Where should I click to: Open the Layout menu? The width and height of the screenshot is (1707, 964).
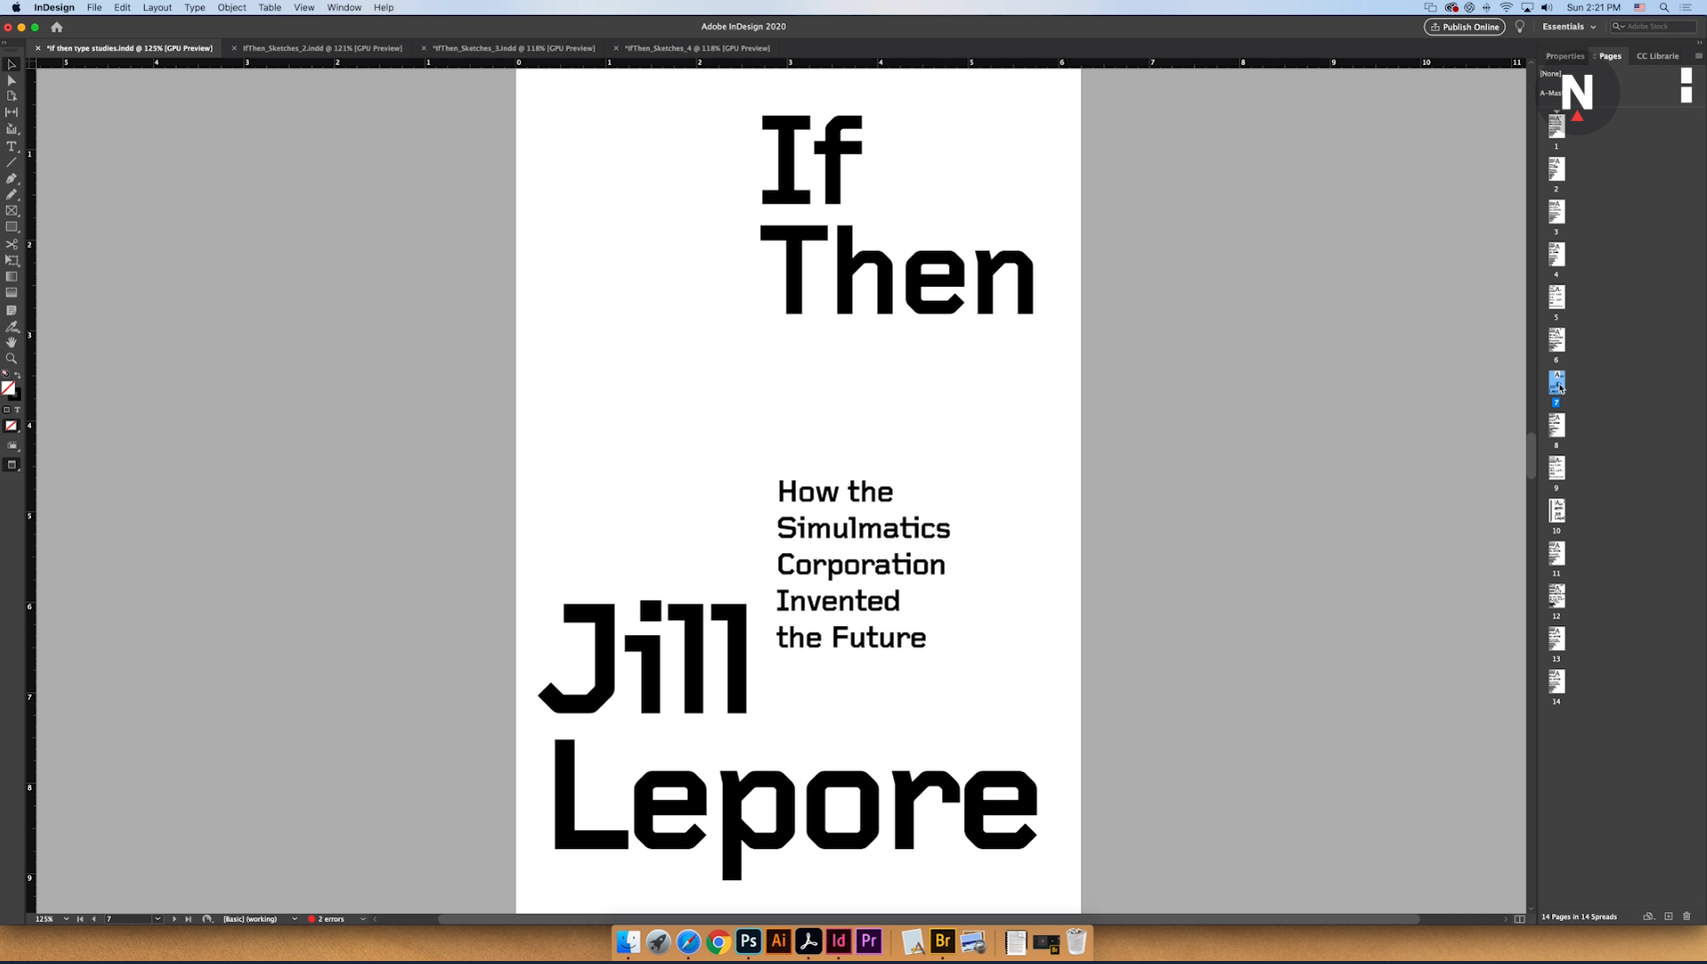coord(157,7)
